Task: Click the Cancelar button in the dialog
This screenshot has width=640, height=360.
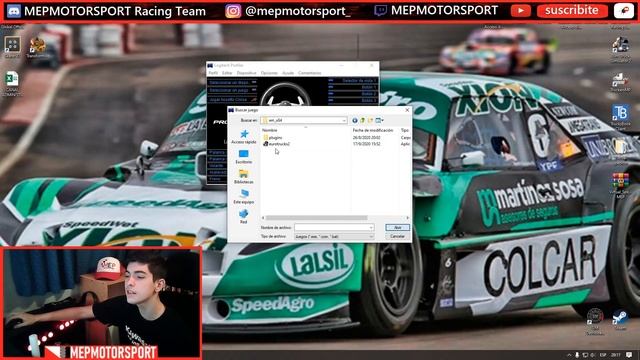Action: pos(398,236)
